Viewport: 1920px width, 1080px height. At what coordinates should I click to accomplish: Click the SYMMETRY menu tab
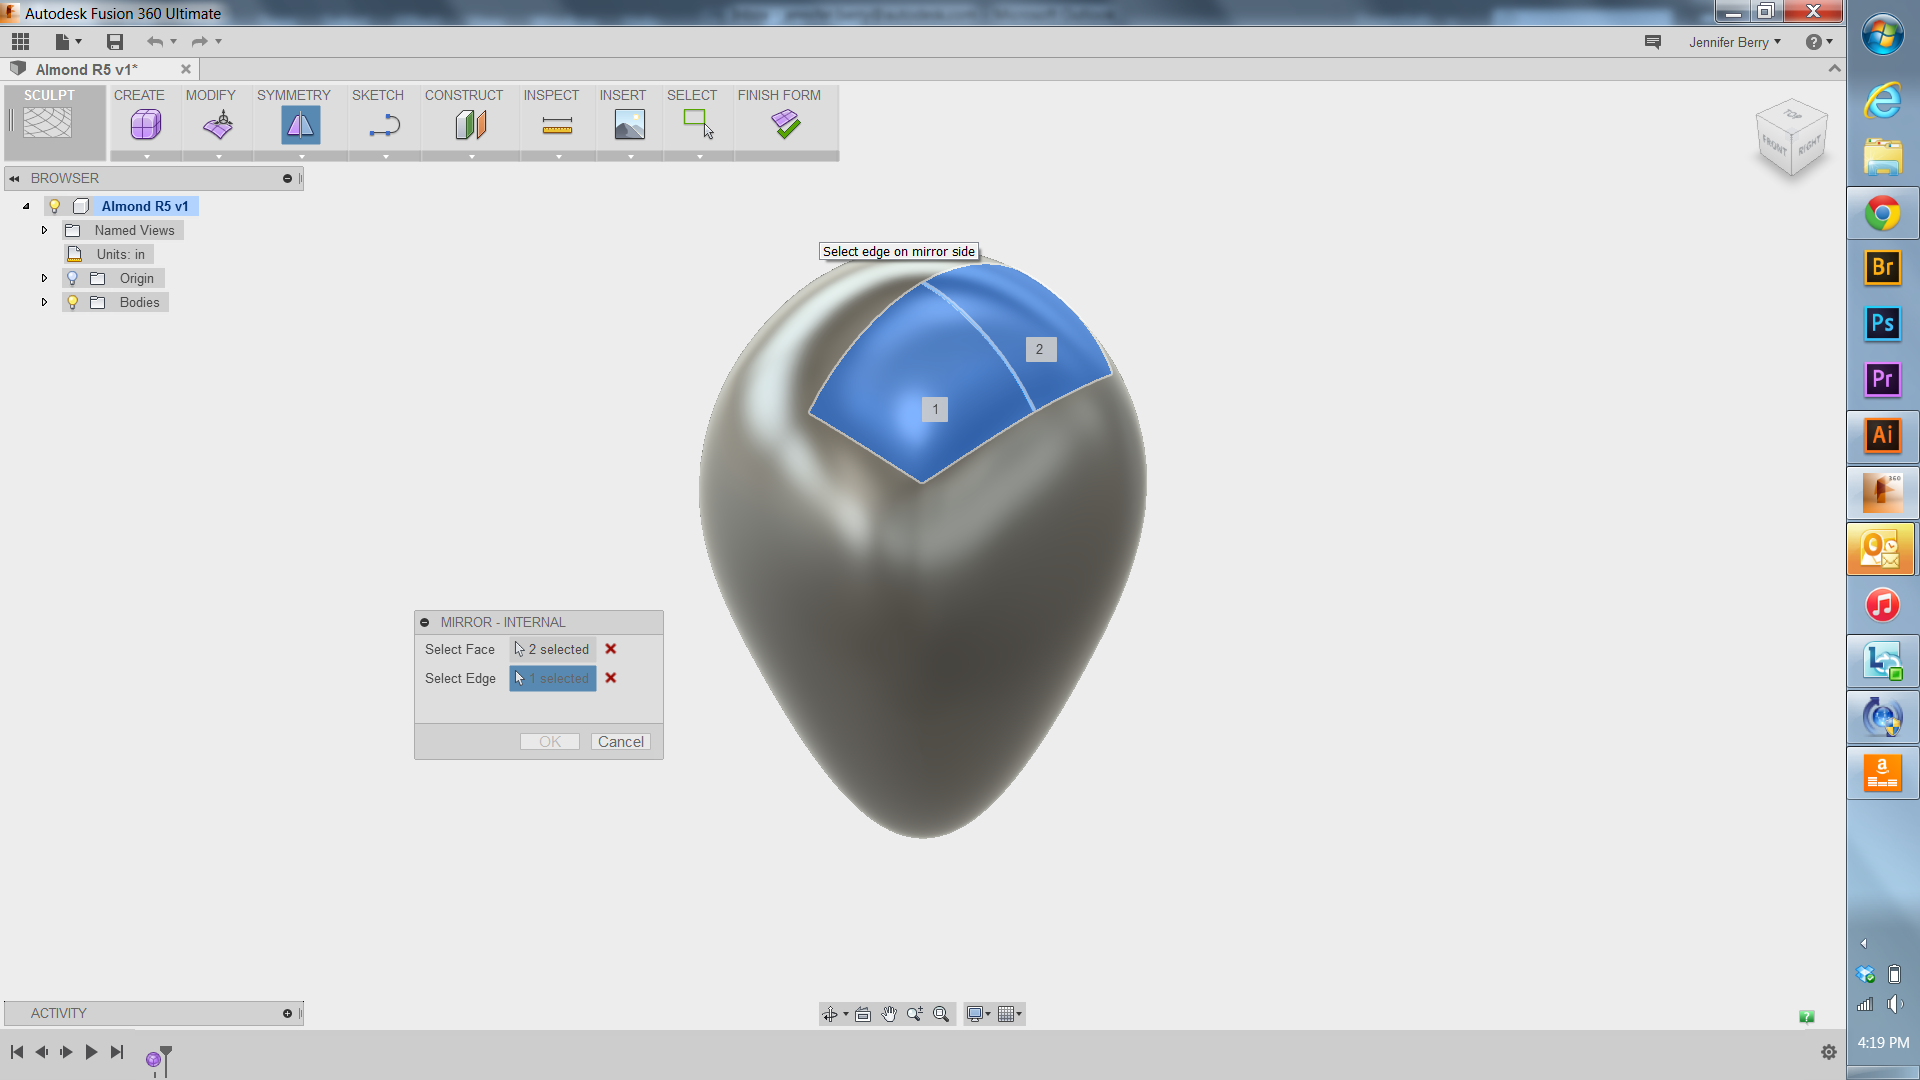293,95
